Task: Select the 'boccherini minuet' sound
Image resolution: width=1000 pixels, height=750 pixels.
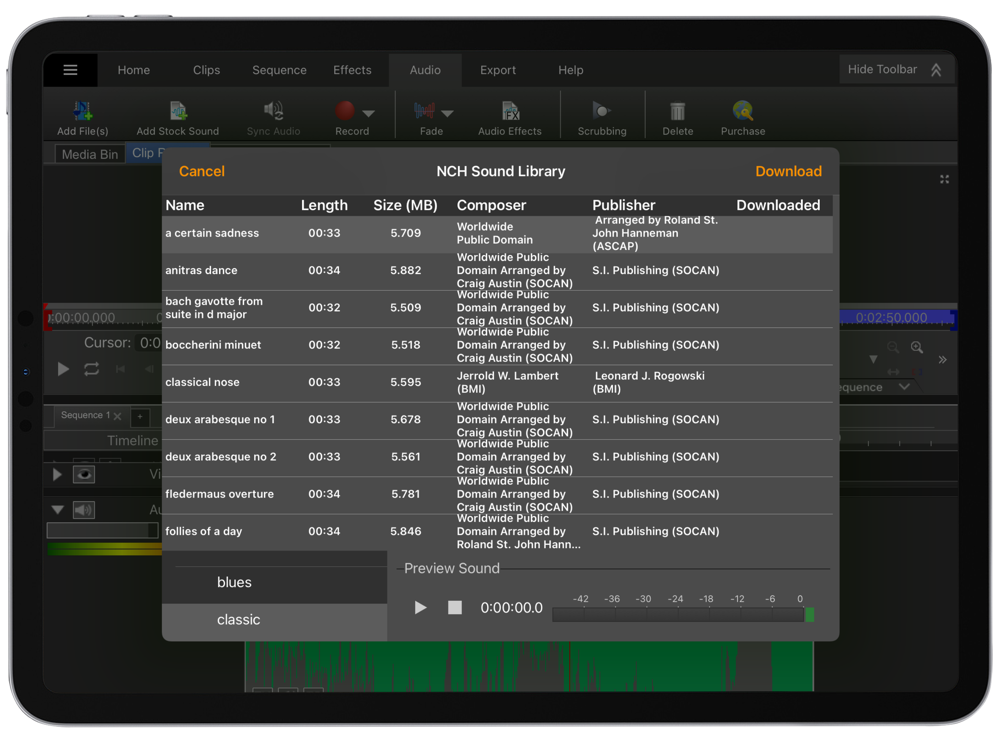Action: (x=497, y=345)
